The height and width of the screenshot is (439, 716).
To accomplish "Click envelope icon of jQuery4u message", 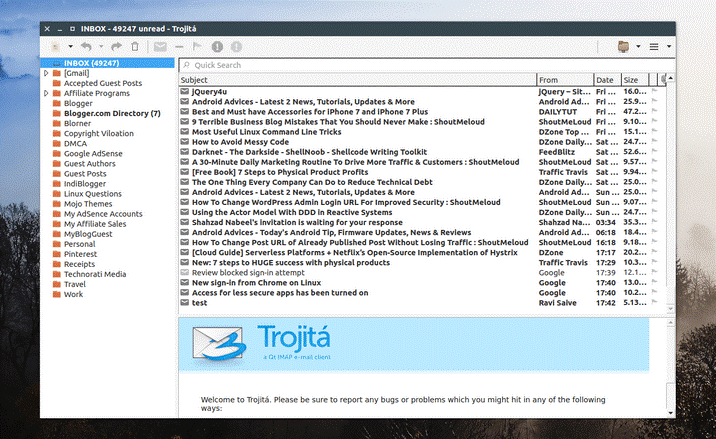I will [x=184, y=91].
